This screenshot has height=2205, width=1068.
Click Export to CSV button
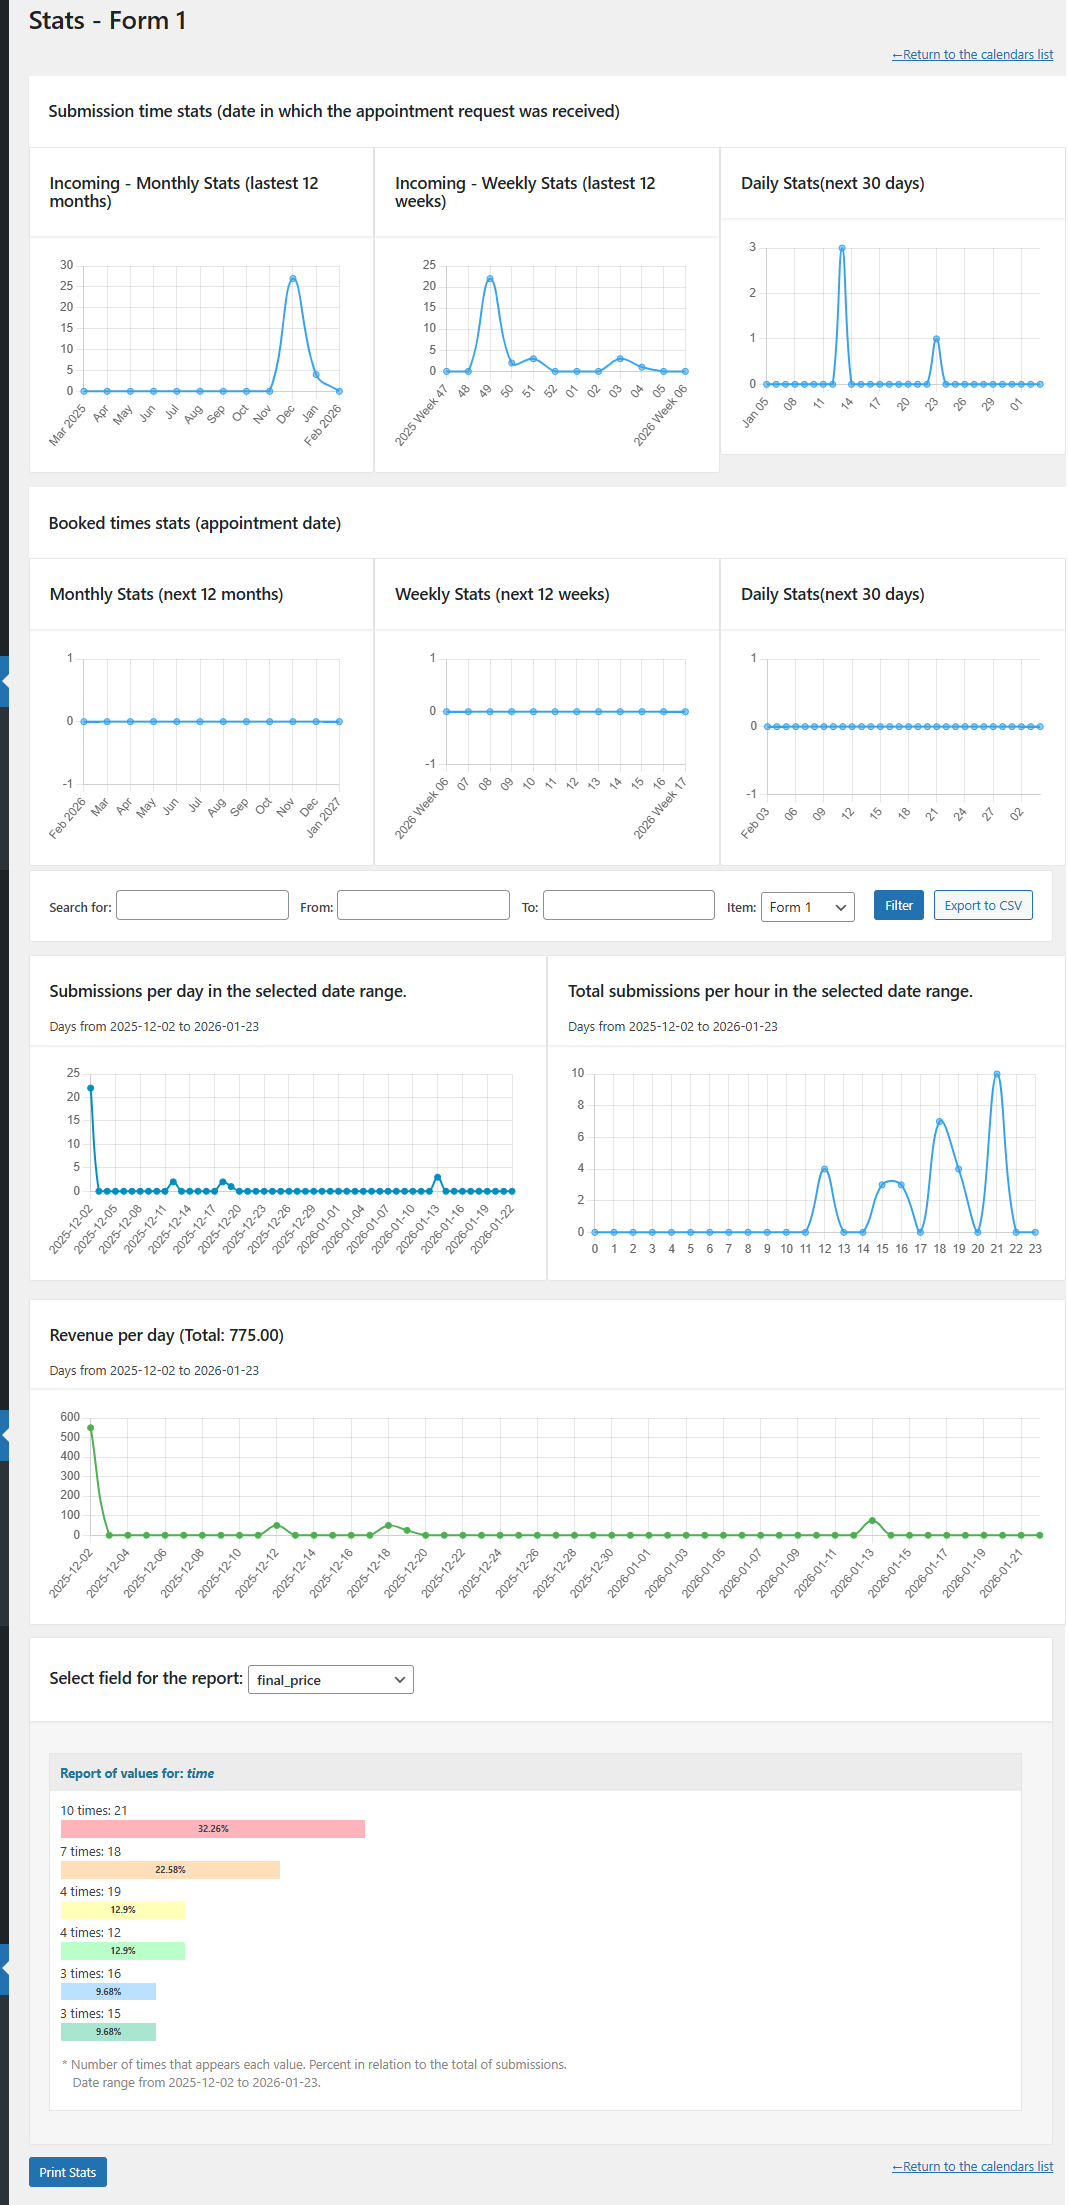982,905
